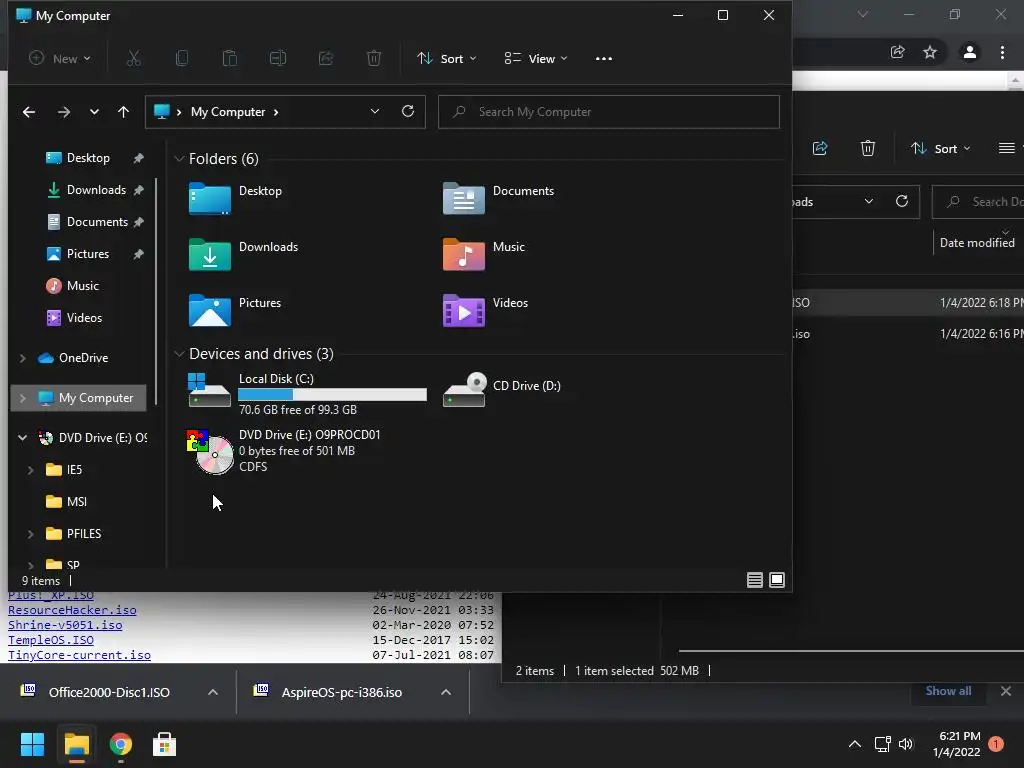1024x768 pixels.
Task: Select Music in the sidebar
Action: pos(82,285)
